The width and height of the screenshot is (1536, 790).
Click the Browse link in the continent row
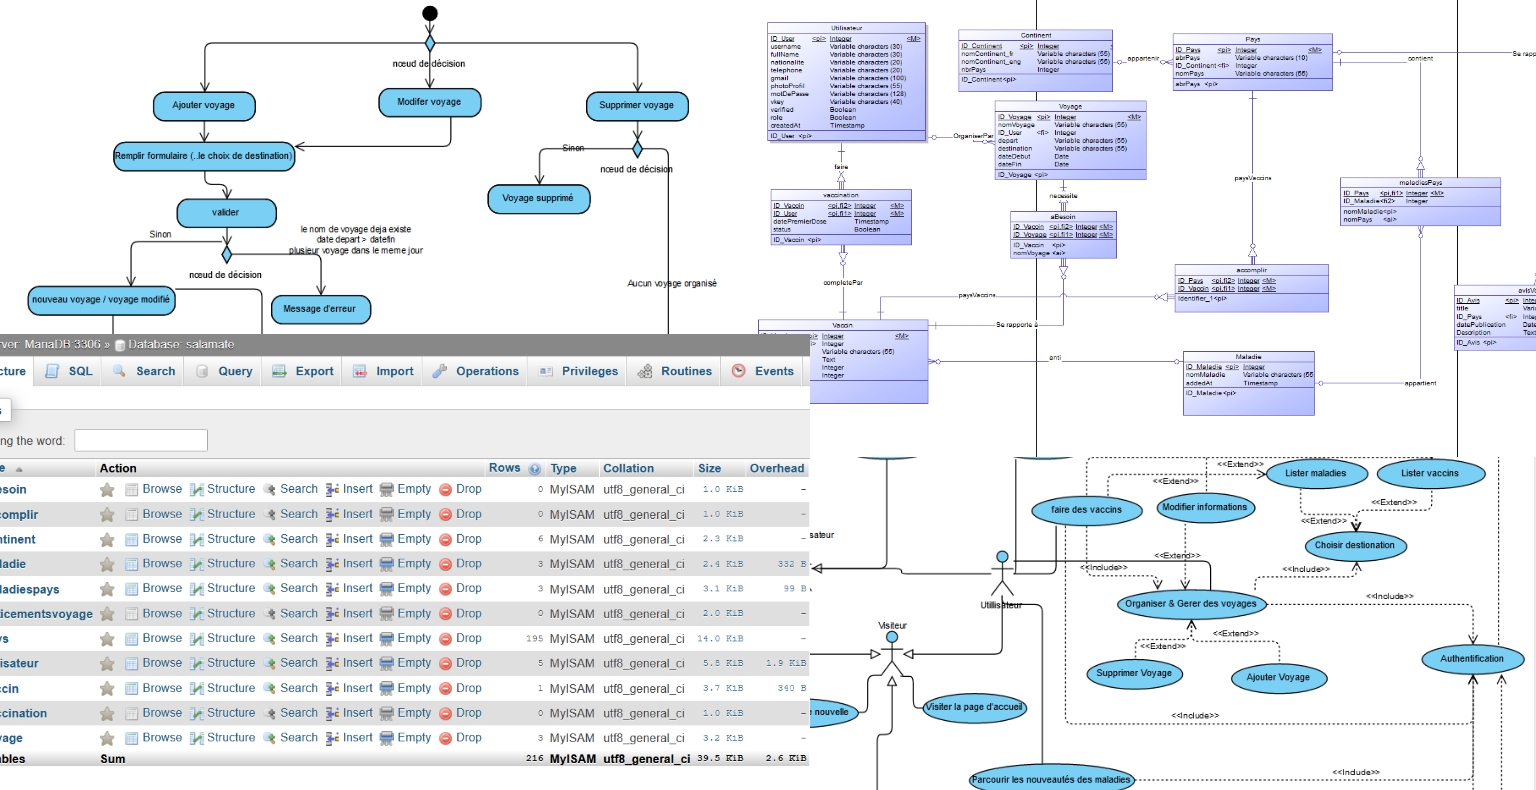point(162,539)
